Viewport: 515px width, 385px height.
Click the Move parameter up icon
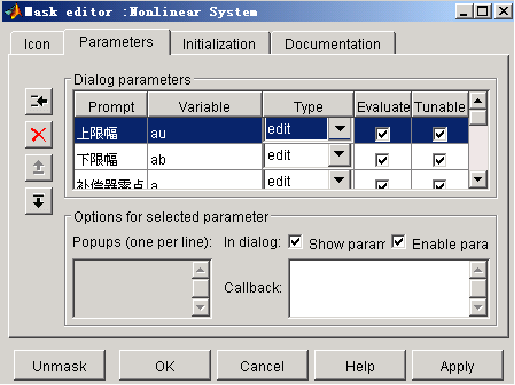pos(39,168)
